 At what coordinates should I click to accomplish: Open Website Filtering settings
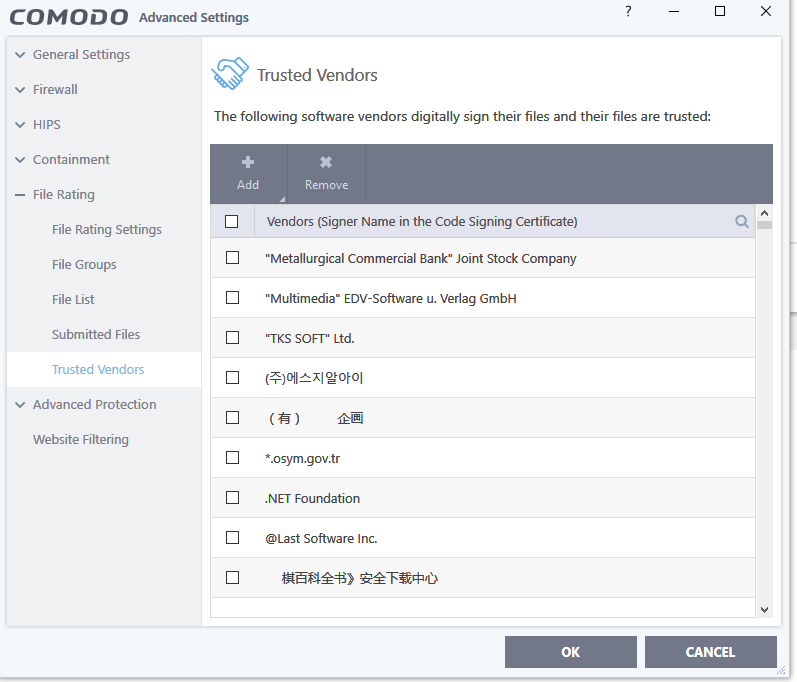[x=81, y=440]
